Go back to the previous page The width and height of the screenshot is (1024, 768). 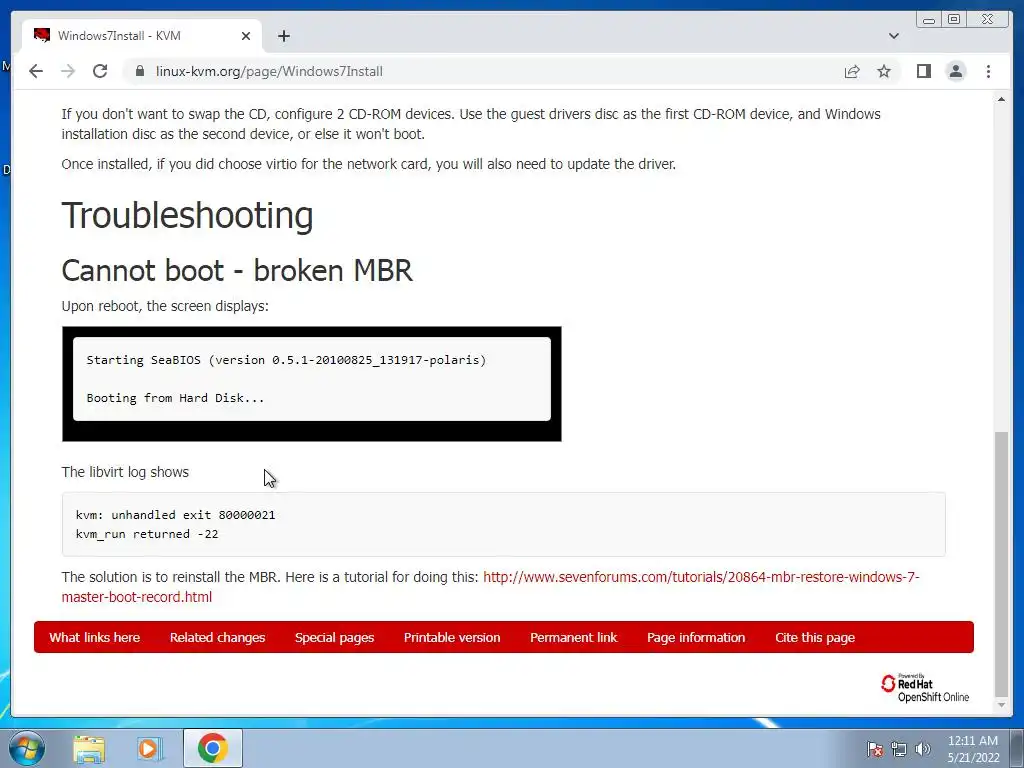click(x=36, y=71)
